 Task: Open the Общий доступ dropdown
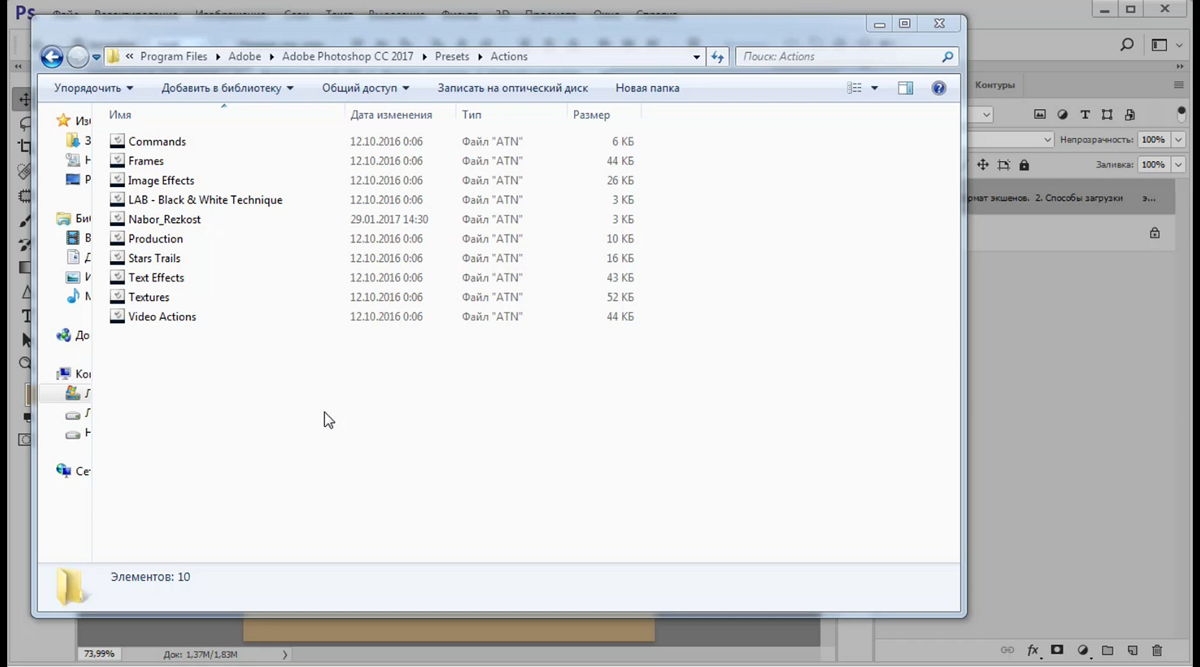tap(365, 88)
